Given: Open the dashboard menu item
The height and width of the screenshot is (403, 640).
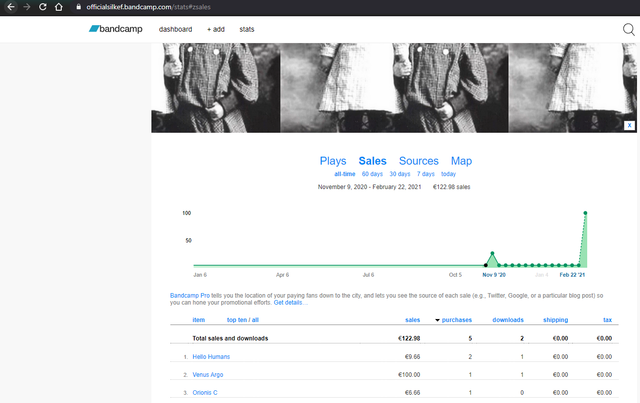Looking at the screenshot, I should point(176,29).
